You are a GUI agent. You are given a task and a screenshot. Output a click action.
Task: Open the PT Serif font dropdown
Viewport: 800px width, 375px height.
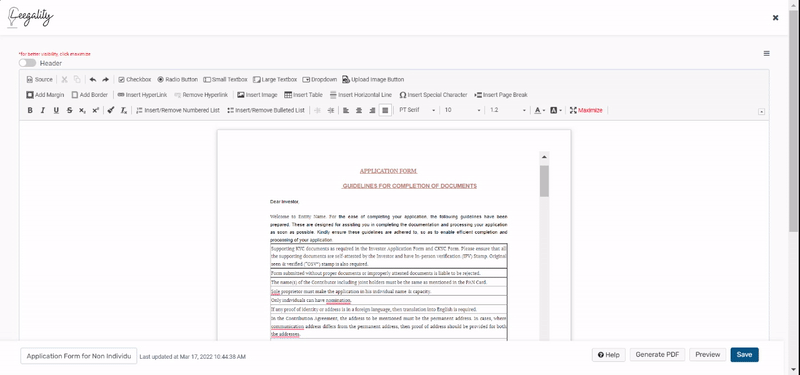pyautogui.click(x=417, y=110)
